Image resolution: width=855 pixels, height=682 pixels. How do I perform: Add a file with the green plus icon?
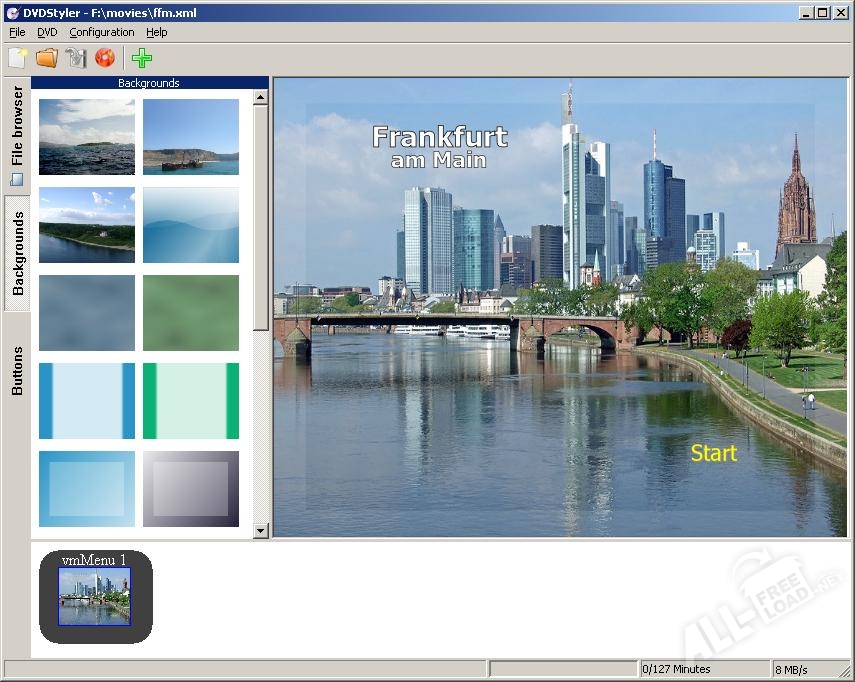coord(142,58)
